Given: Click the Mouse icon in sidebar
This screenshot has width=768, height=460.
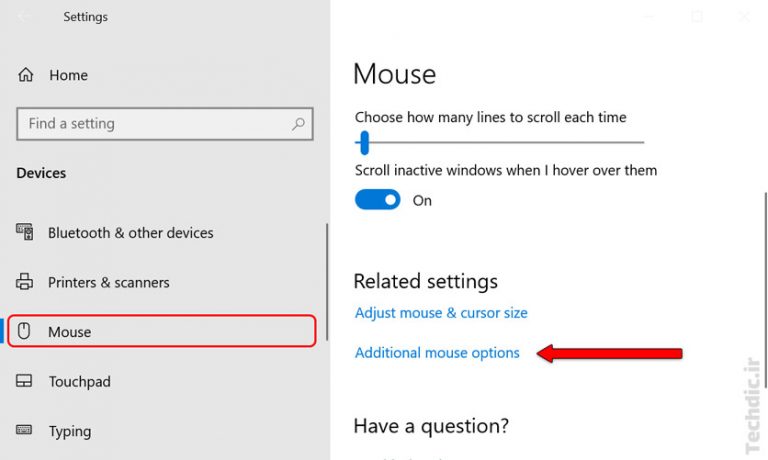Looking at the screenshot, I should pyautogui.click(x=26, y=332).
